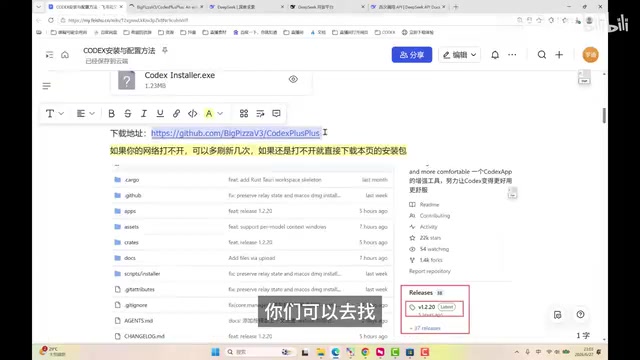Pin the CODEX安装与配置方法 document
The height and width of the screenshot is (360, 640).
pyautogui.click(x=165, y=50)
